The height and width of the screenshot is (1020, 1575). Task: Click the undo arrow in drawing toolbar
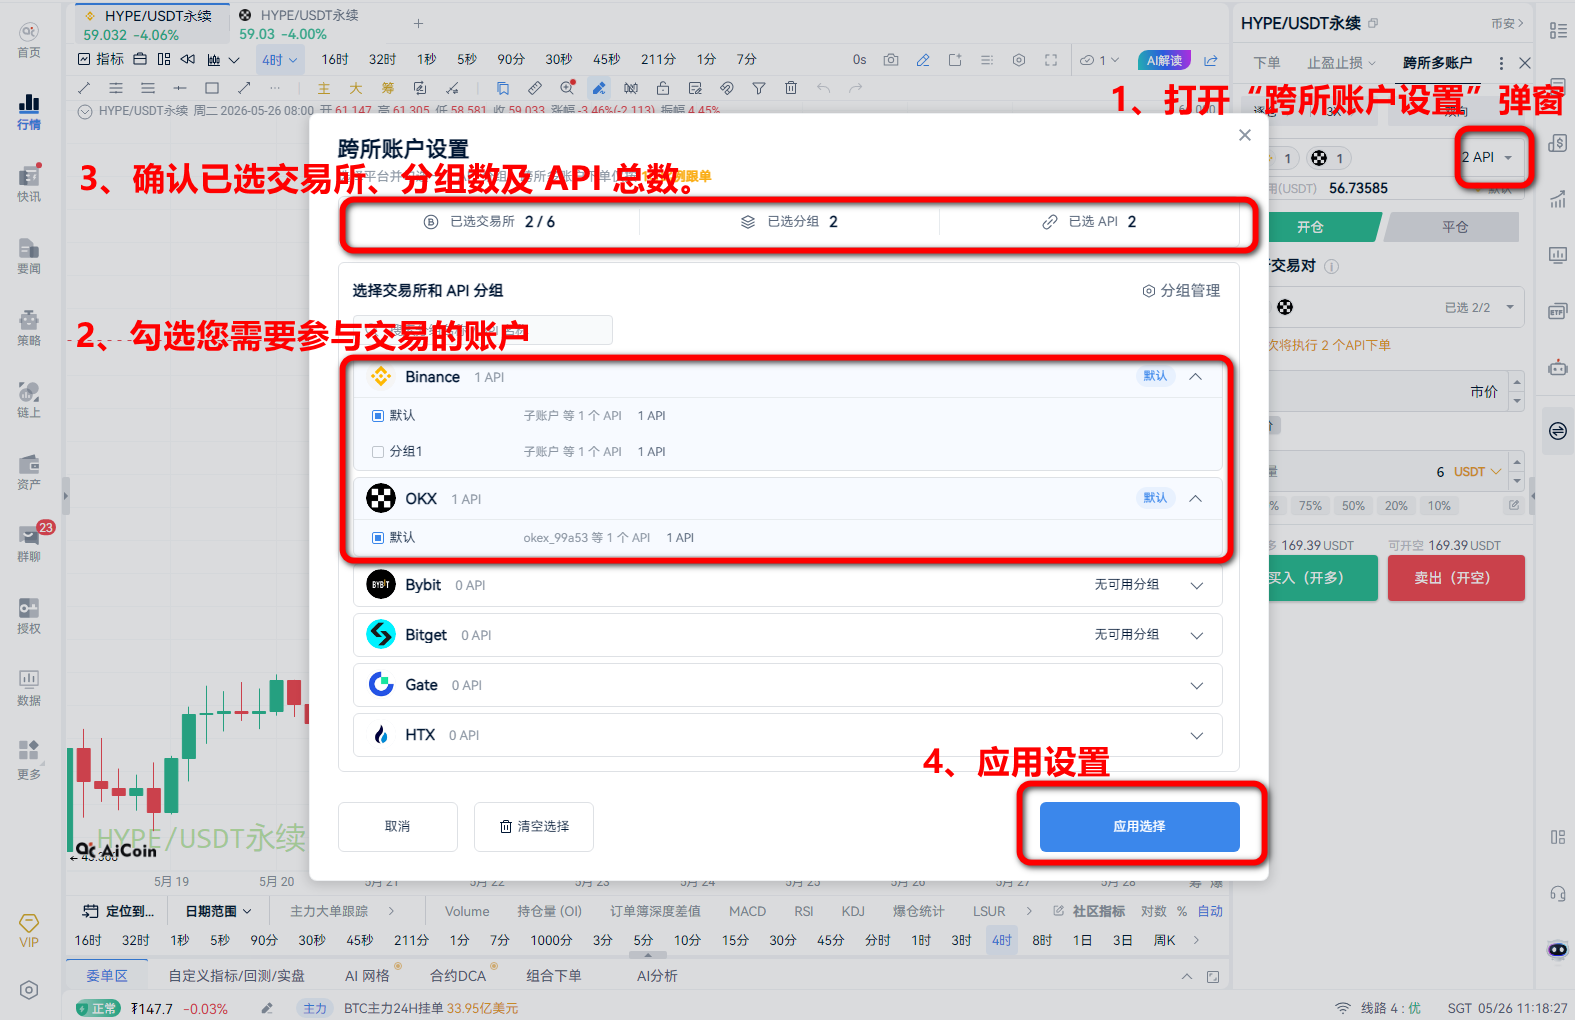tap(823, 88)
